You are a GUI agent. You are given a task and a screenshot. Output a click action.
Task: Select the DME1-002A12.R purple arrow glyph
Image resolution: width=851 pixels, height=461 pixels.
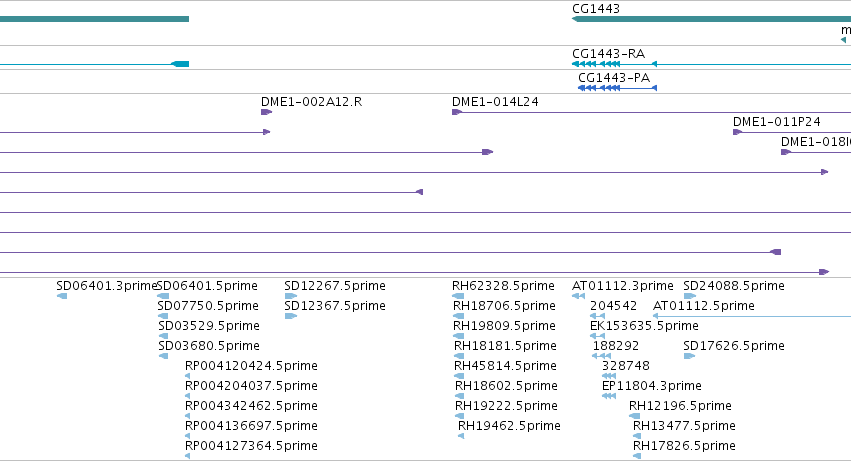coord(266,112)
